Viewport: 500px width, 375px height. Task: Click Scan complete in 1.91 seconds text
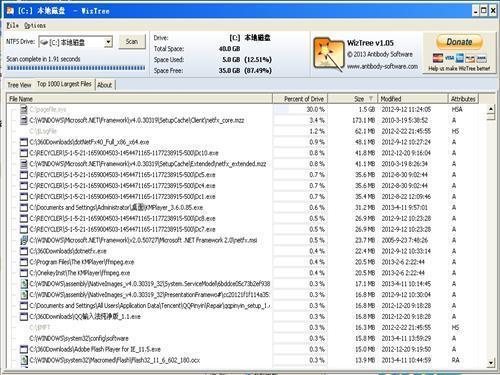pyautogui.click(x=43, y=59)
